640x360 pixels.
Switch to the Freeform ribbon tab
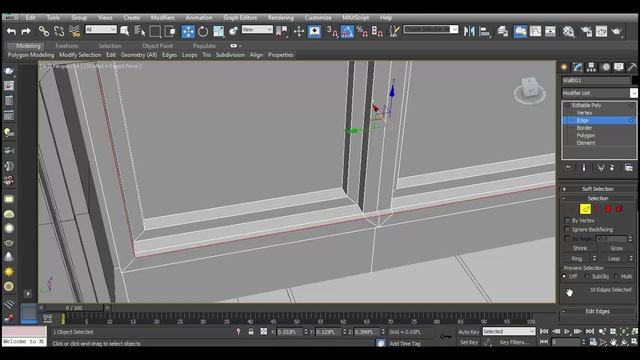pos(67,46)
